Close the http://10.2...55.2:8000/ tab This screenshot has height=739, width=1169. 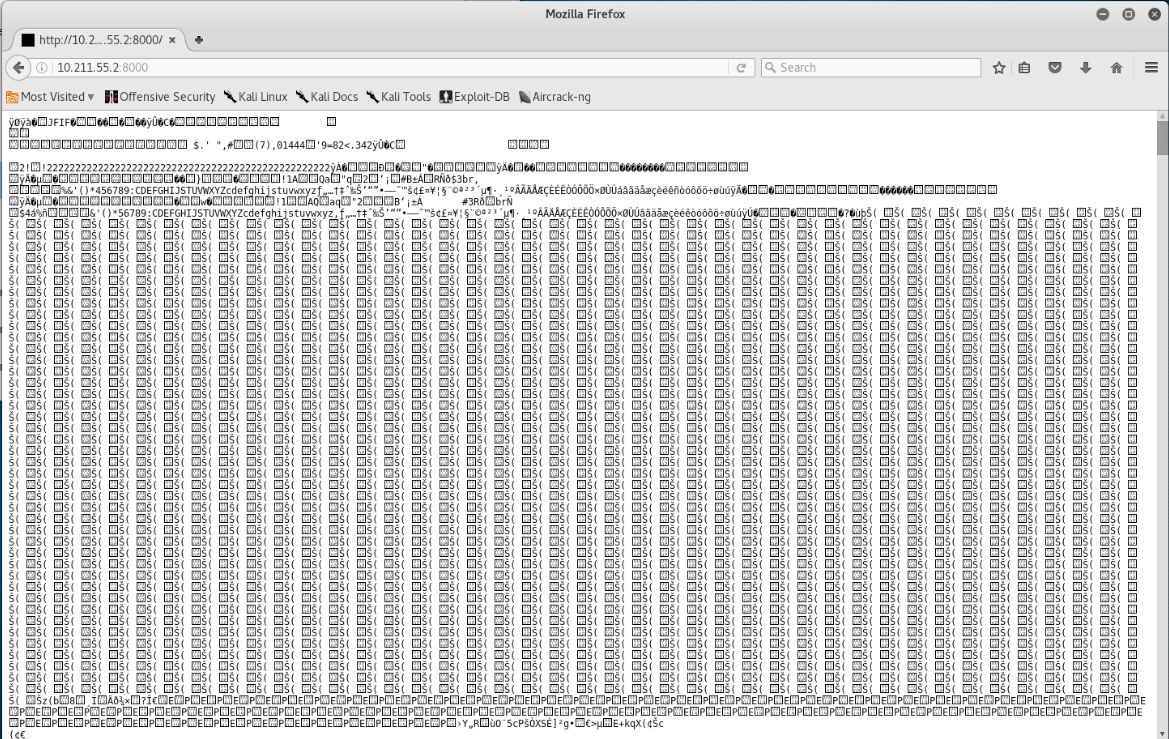tap(172, 40)
